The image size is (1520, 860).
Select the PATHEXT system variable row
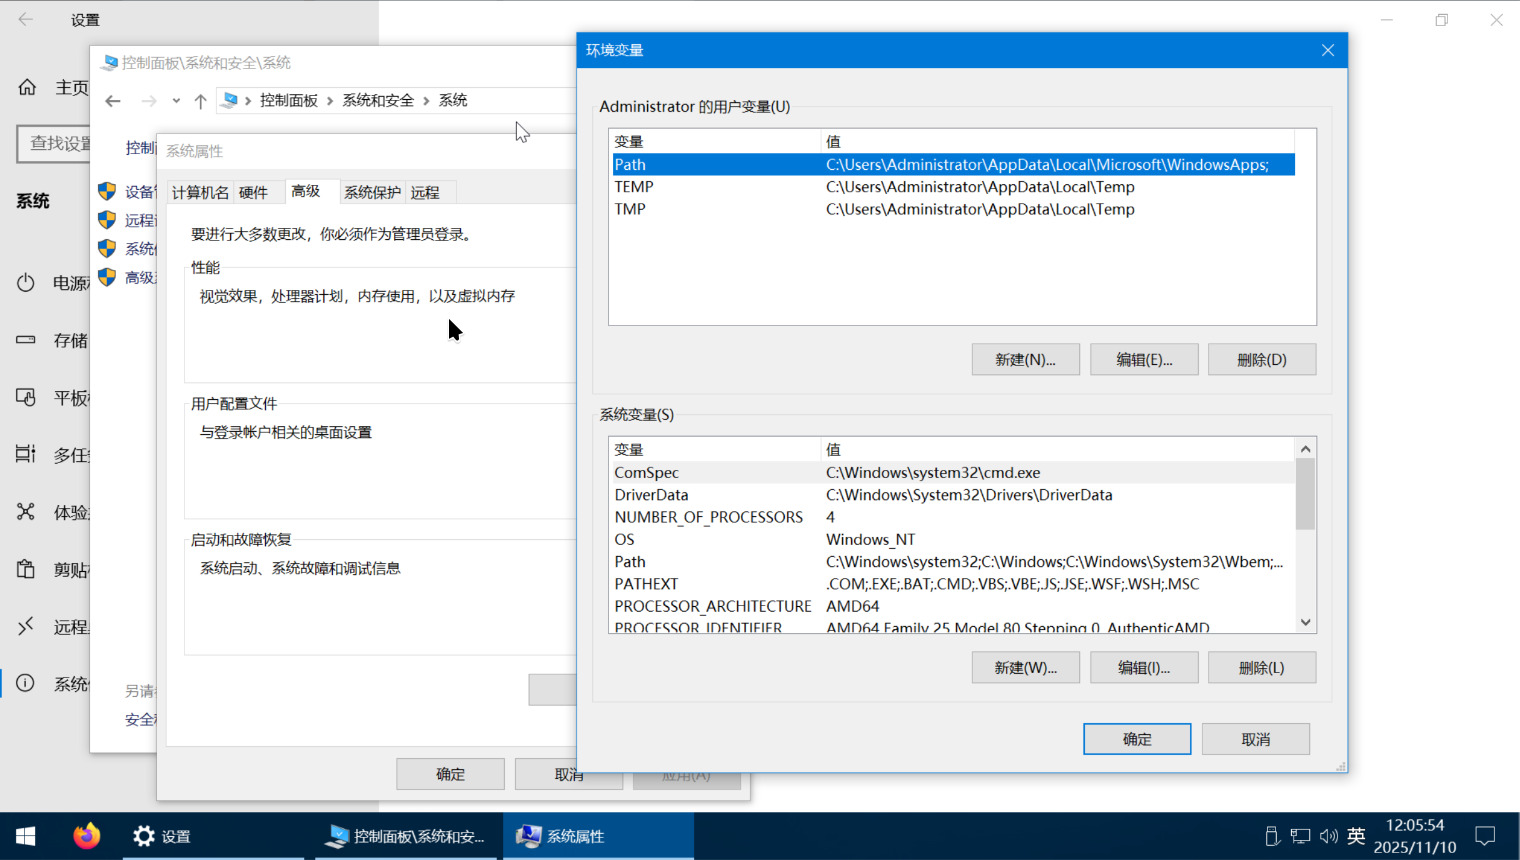pos(646,584)
